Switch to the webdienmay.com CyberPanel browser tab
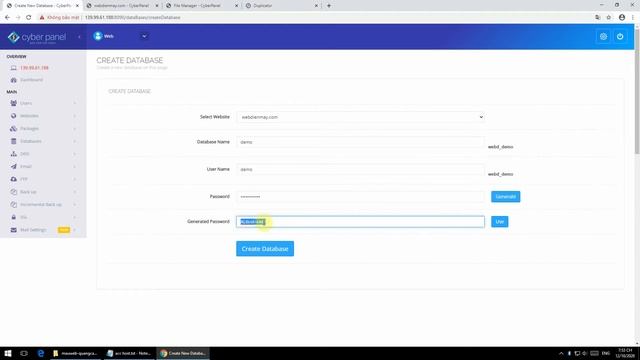The width and height of the screenshot is (640, 360). tap(121, 6)
